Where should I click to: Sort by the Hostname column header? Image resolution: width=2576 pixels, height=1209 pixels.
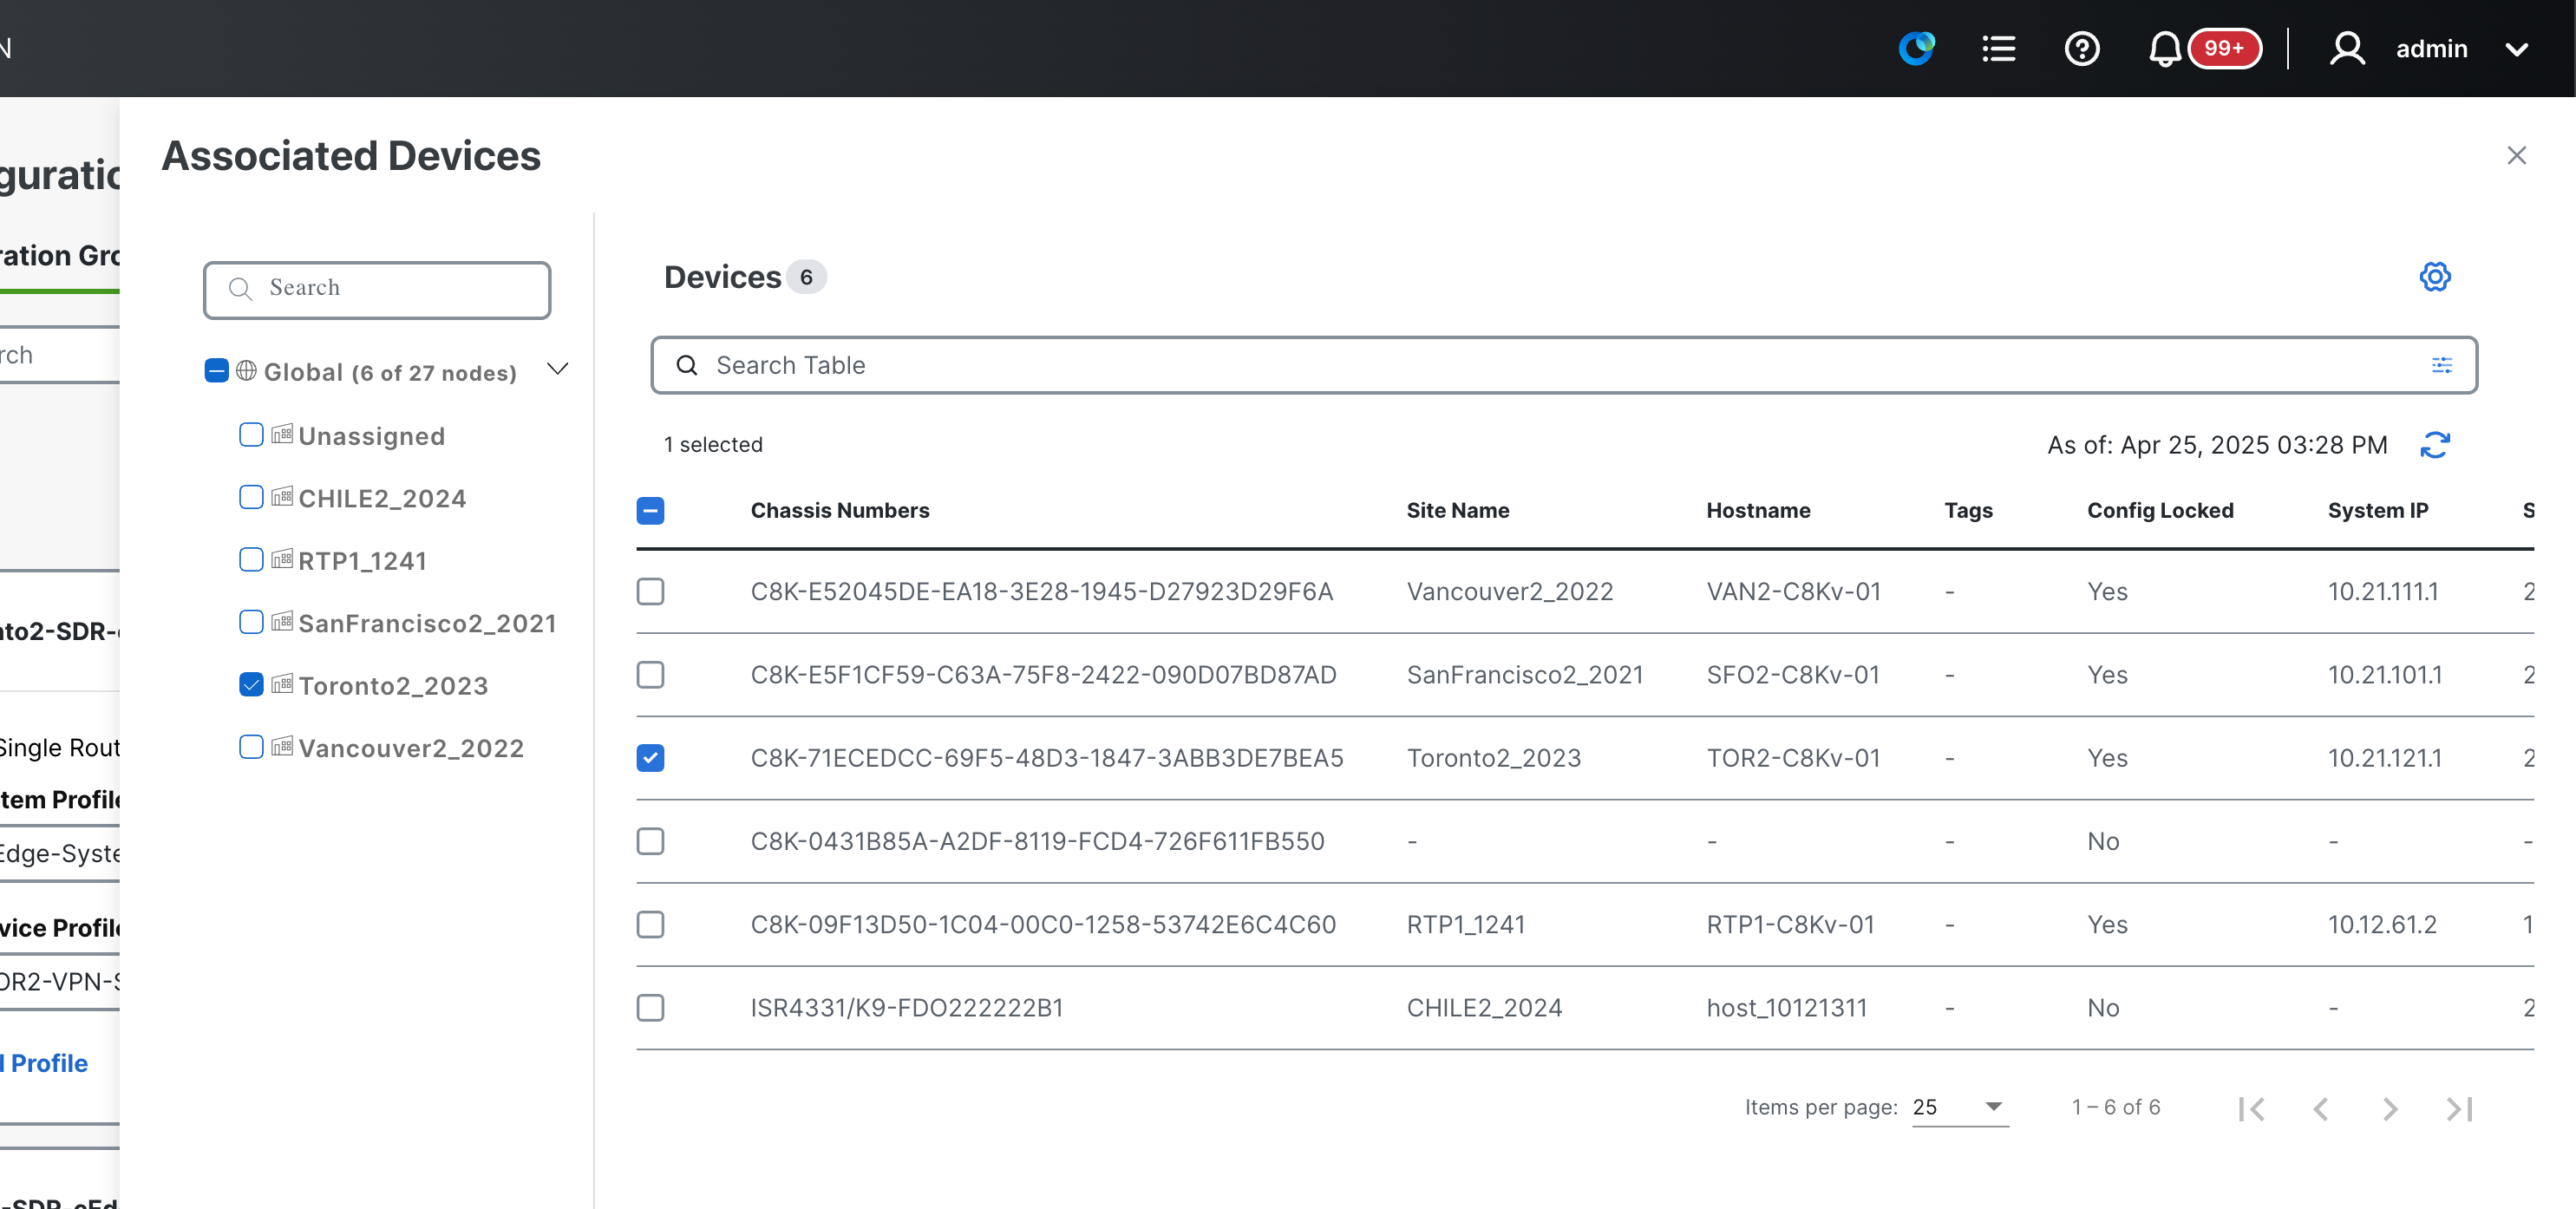[x=1758, y=511]
